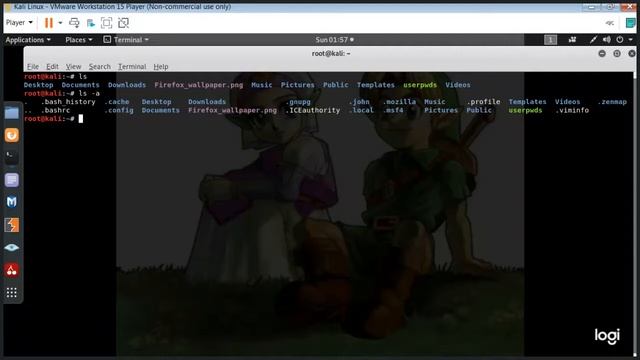Click the green userpwds file in ls output
640x360 pixels.
(420, 85)
